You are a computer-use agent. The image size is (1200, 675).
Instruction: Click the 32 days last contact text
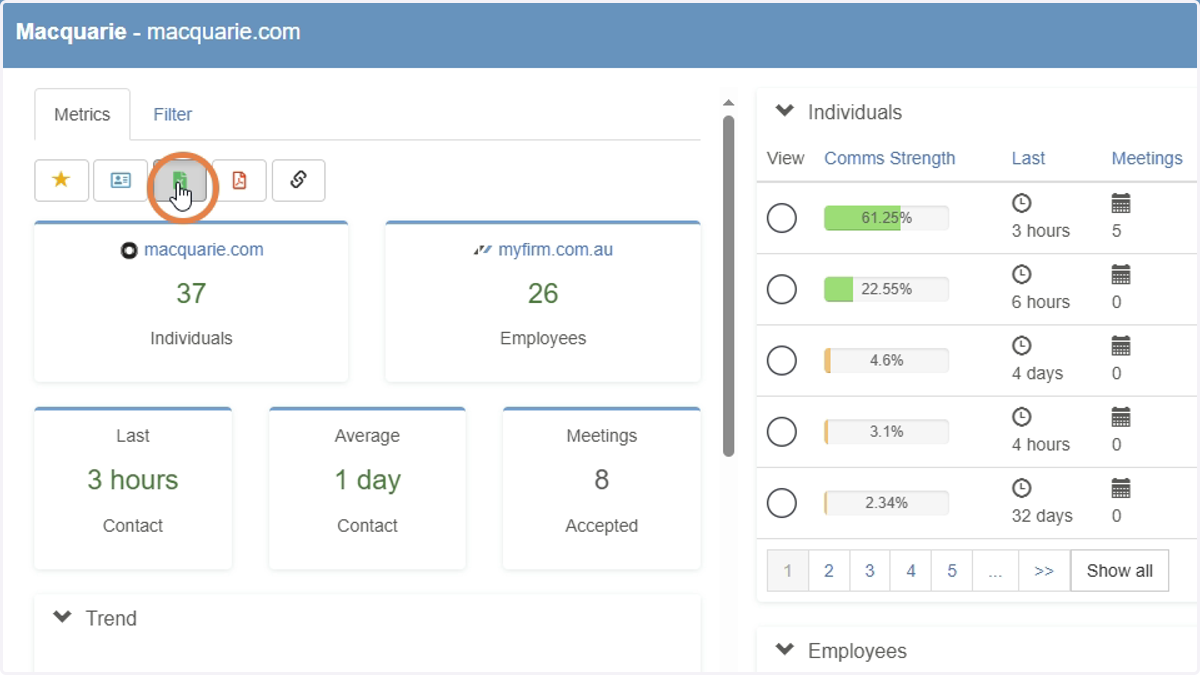tap(1042, 516)
